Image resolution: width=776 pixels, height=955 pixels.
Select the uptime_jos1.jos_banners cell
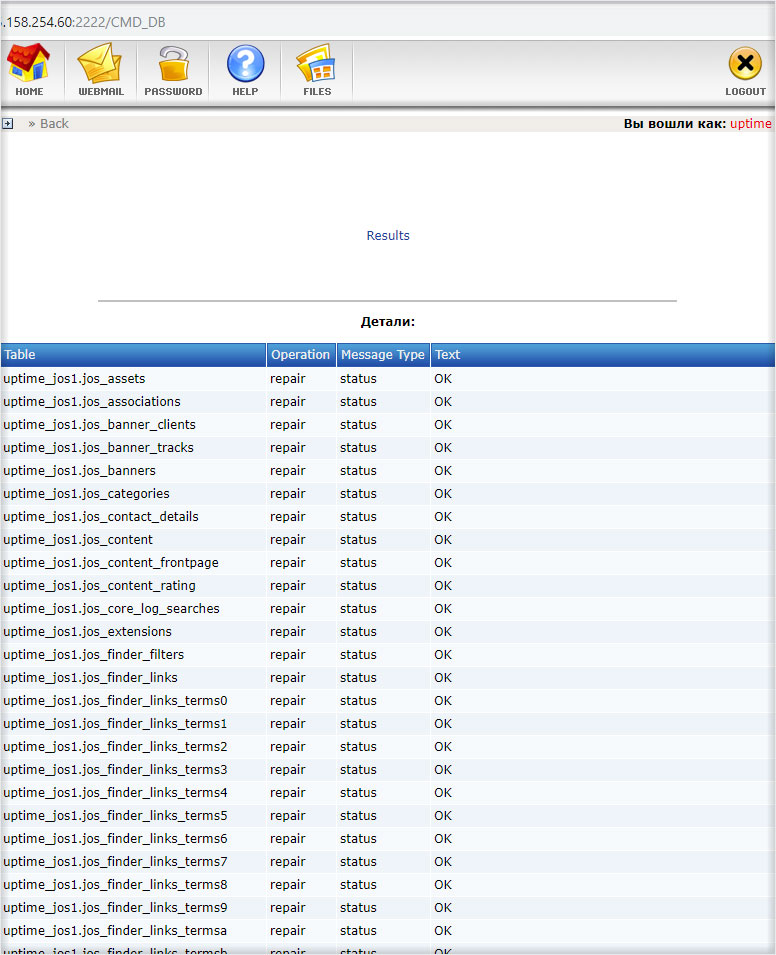point(133,471)
